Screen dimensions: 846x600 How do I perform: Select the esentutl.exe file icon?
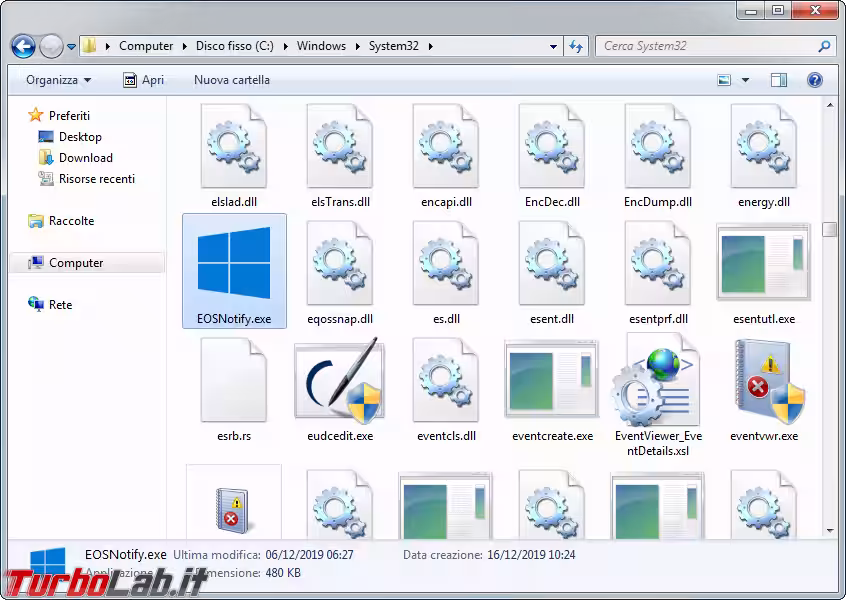pyautogui.click(x=764, y=264)
